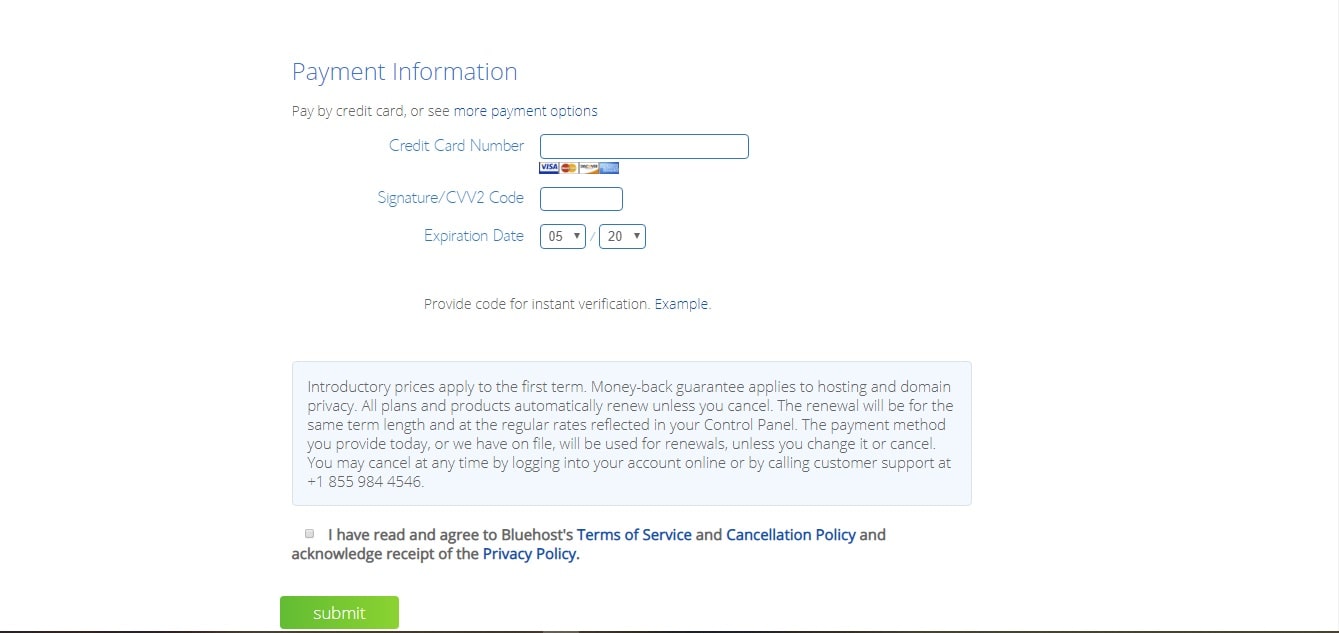Click the Mastercard logo icon
This screenshot has height=633, width=1339.
pos(569,168)
